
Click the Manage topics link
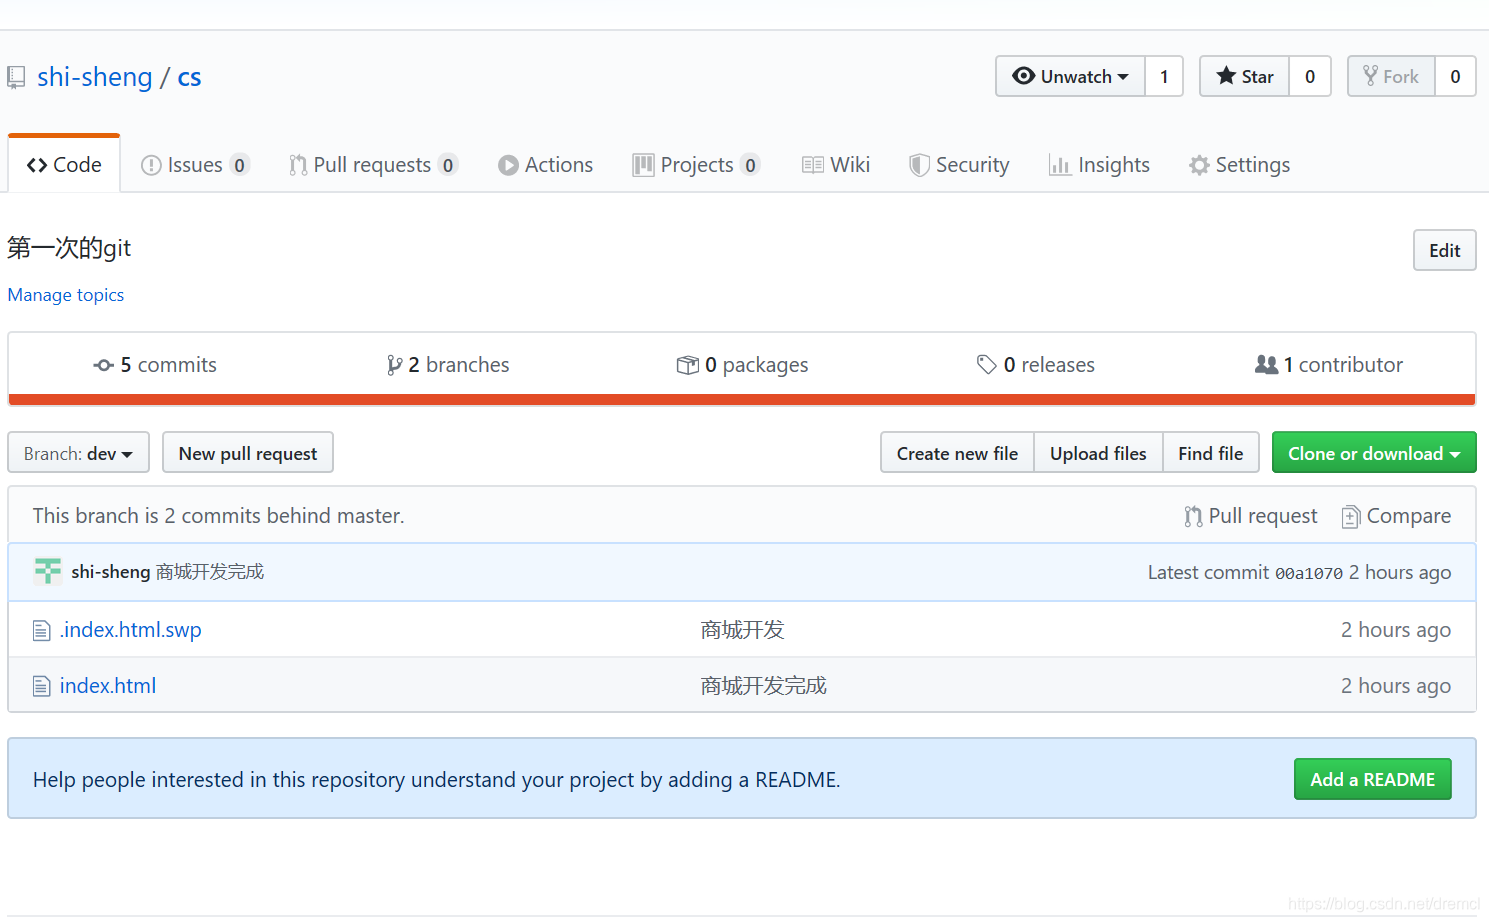(x=66, y=295)
